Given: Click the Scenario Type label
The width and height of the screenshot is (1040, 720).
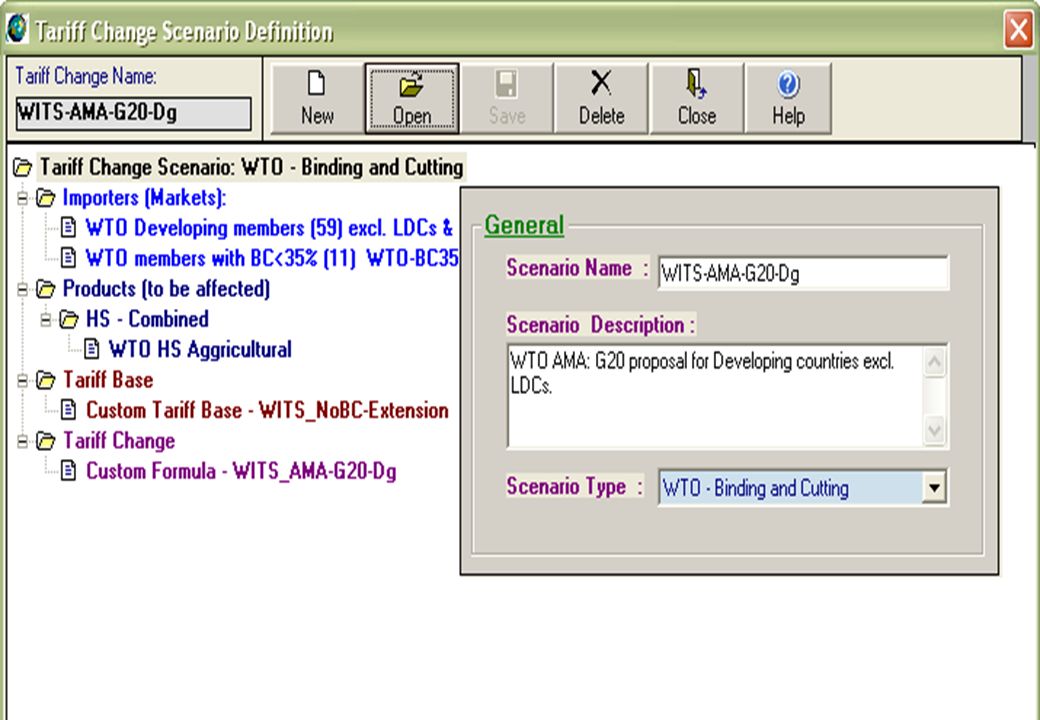Looking at the screenshot, I should (574, 487).
